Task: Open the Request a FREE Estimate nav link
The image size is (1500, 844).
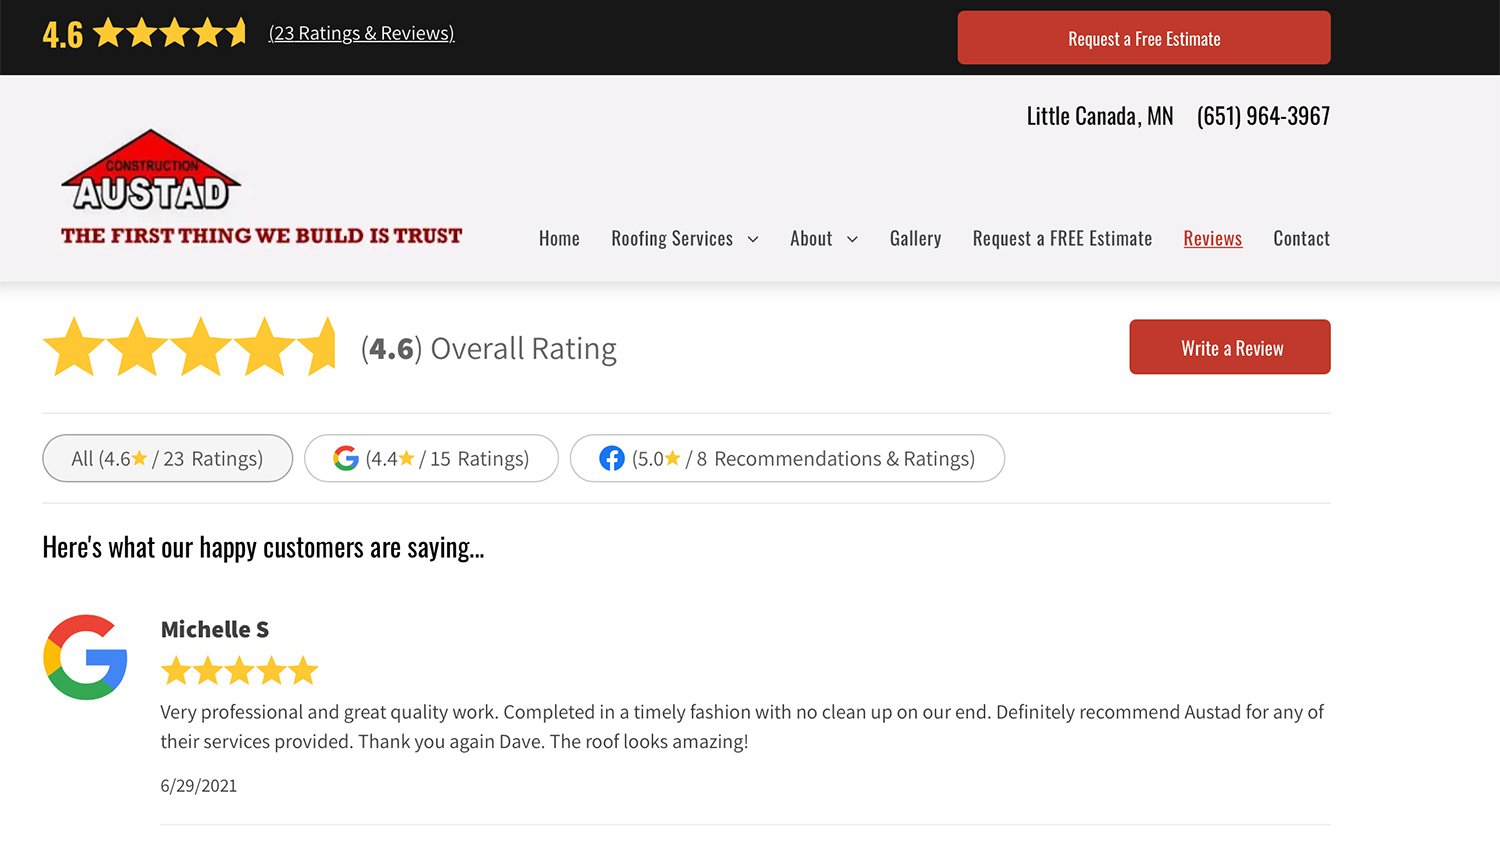Action: 1062,238
